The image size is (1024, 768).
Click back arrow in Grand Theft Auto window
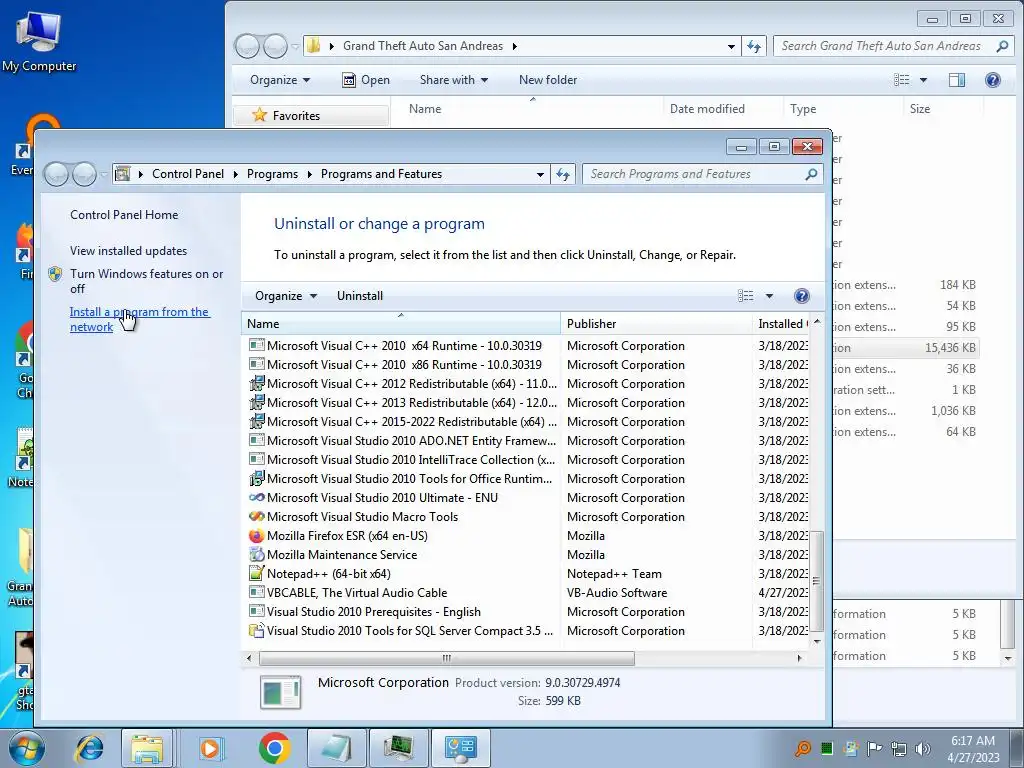tap(248, 46)
